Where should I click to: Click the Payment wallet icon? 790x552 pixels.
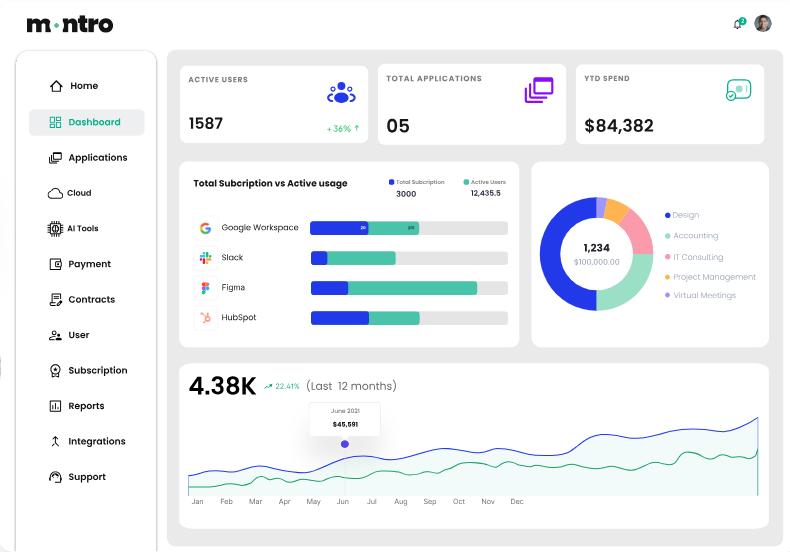(56, 264)
